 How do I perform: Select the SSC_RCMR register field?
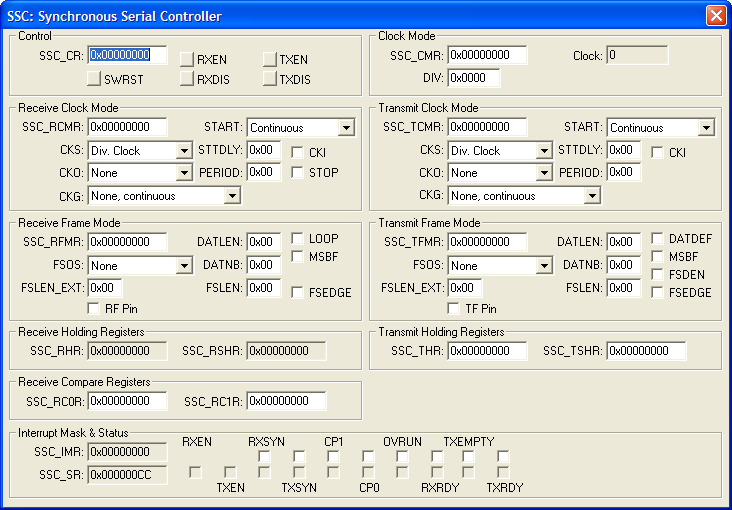click(127, 127)
